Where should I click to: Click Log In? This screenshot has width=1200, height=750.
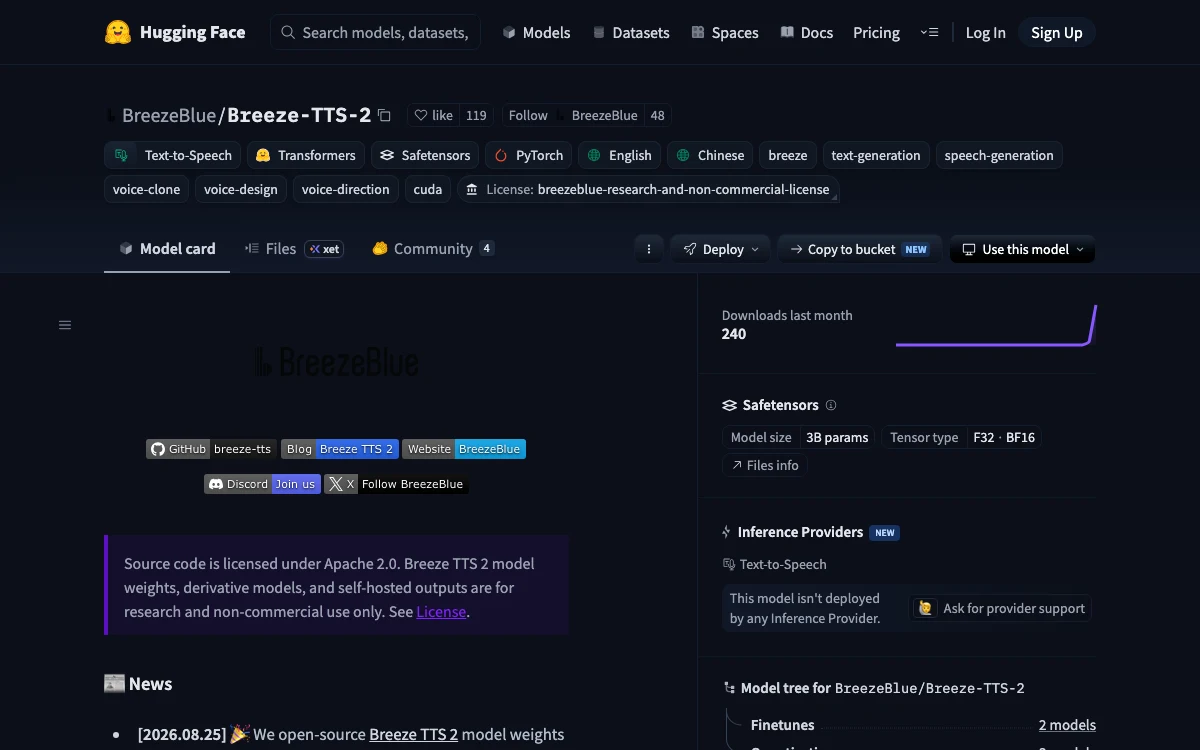[x=985, y=32]
